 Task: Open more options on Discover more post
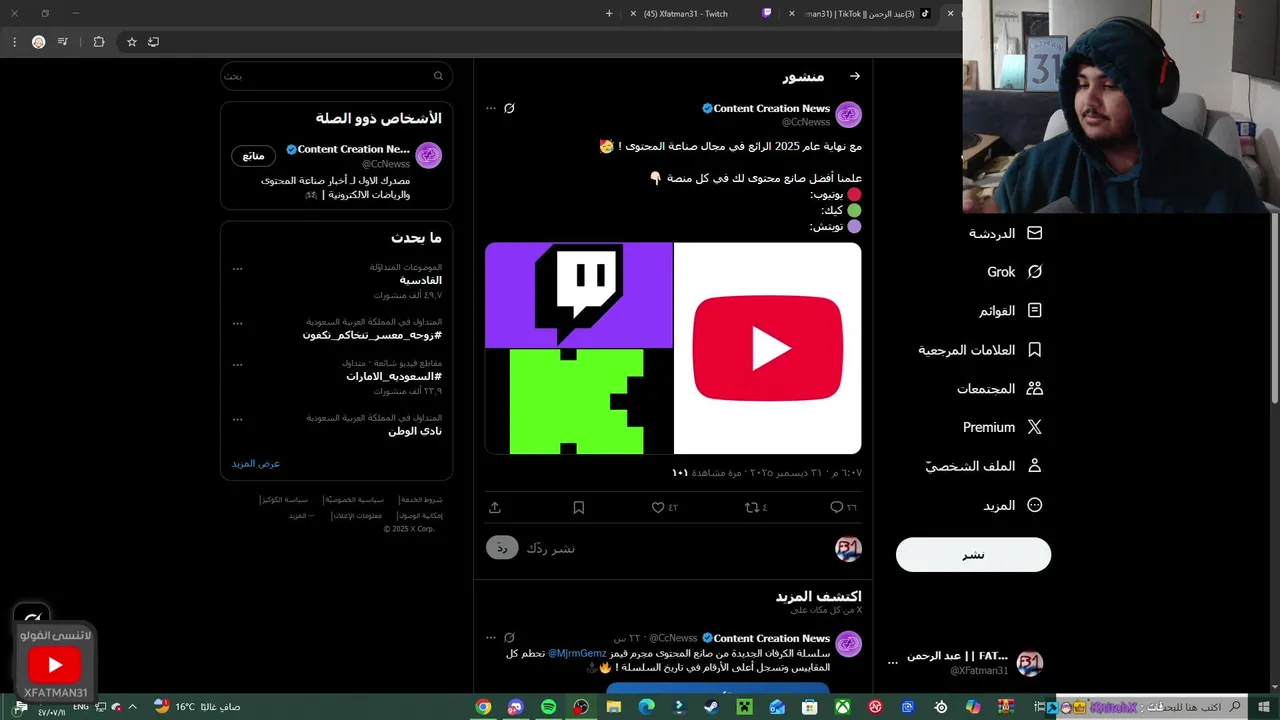(490, 638)
